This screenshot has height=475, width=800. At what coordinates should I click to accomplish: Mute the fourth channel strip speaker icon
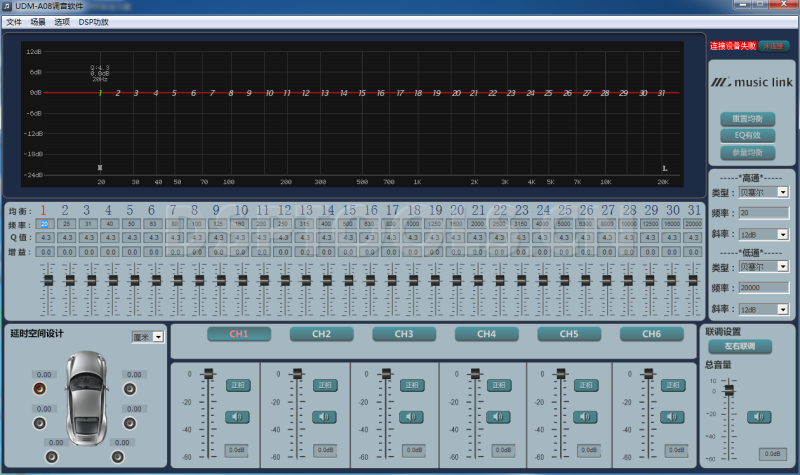click(x=498, y=417)
